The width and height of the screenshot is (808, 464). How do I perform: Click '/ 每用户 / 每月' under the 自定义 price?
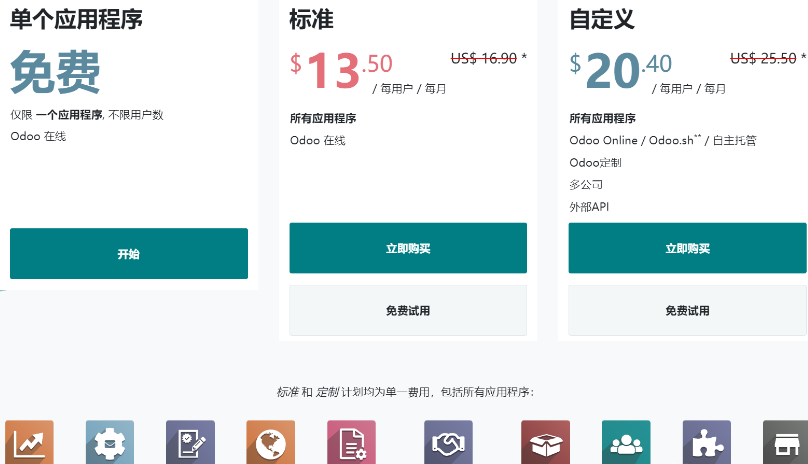click(x=688, y=89)
